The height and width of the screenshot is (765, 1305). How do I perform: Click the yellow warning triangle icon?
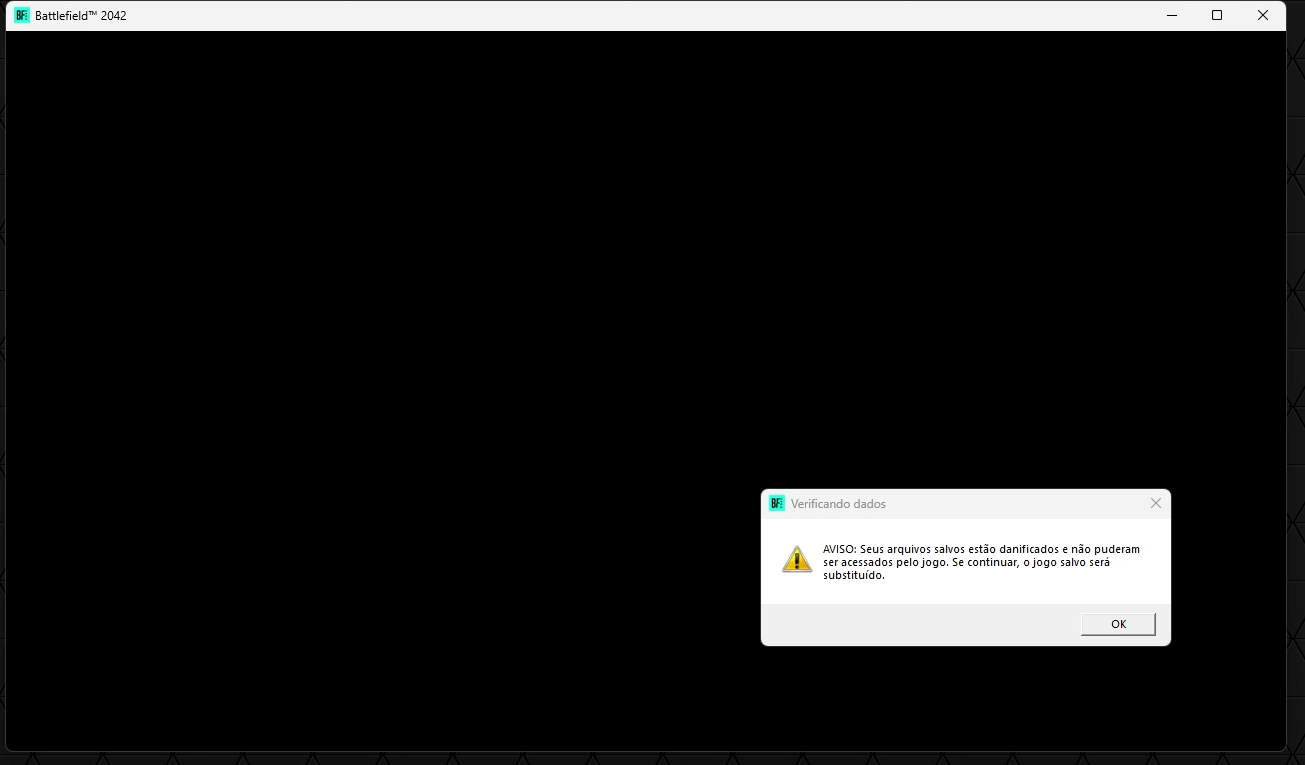[x=797, y=560]
